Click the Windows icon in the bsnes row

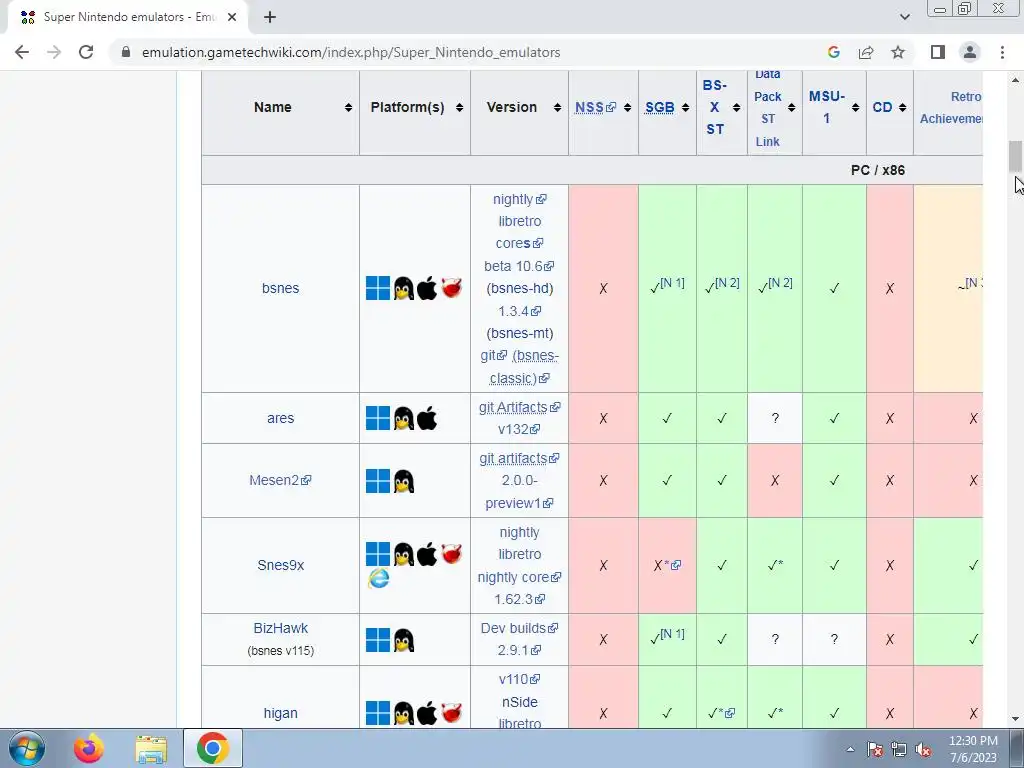point(377,288)
